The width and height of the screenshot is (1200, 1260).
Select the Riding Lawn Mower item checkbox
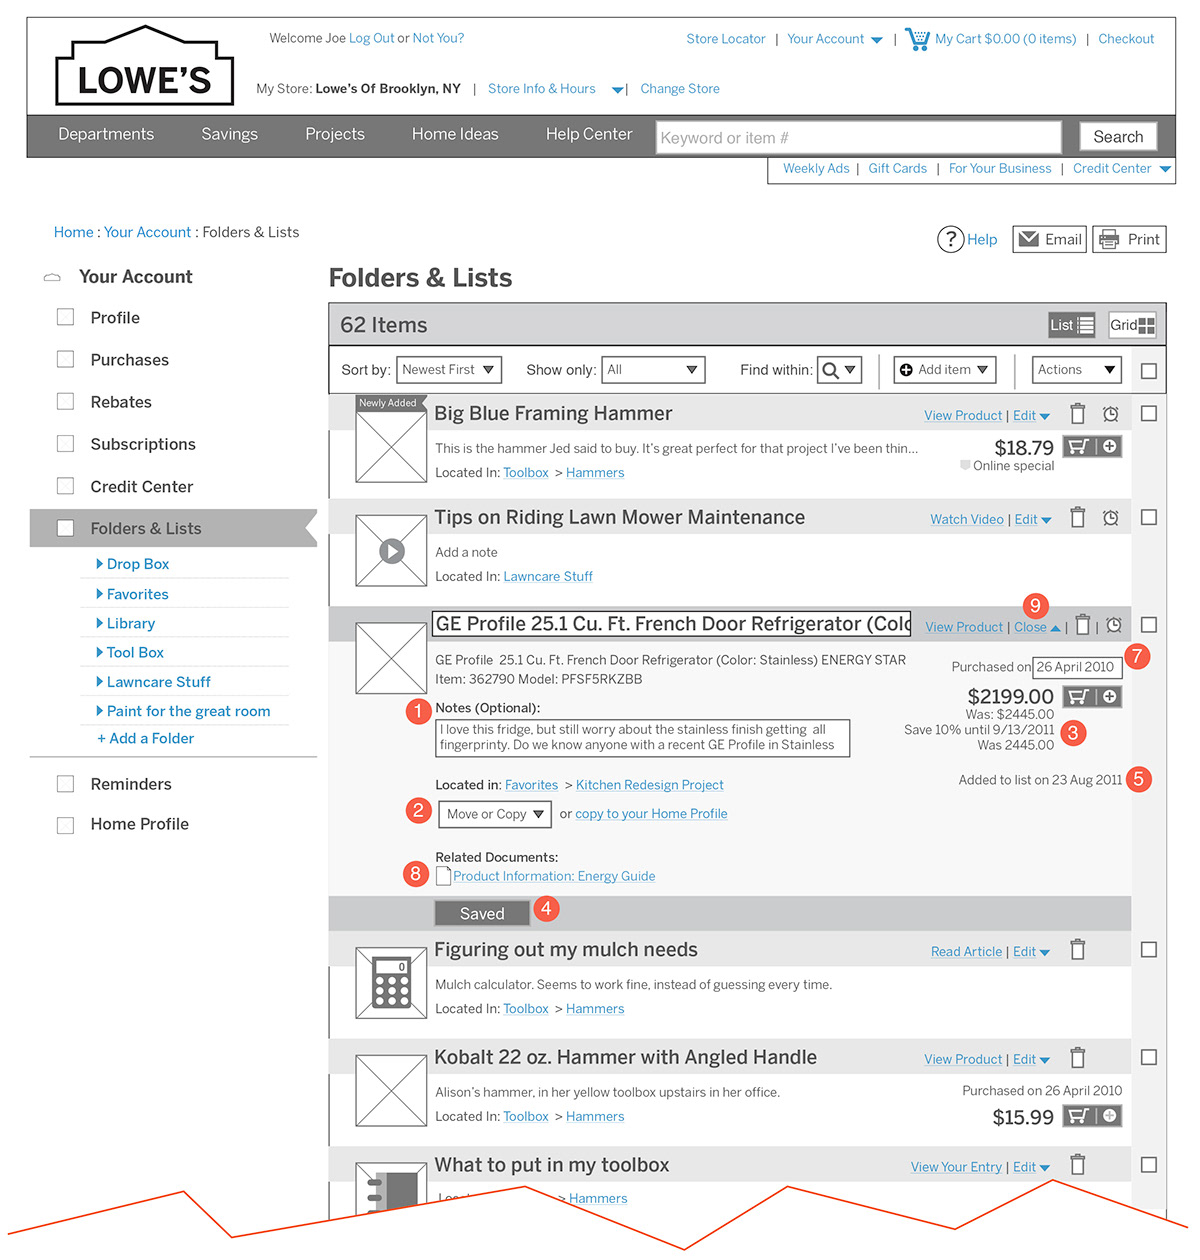pyautogui.click(x=1149, y=517)
